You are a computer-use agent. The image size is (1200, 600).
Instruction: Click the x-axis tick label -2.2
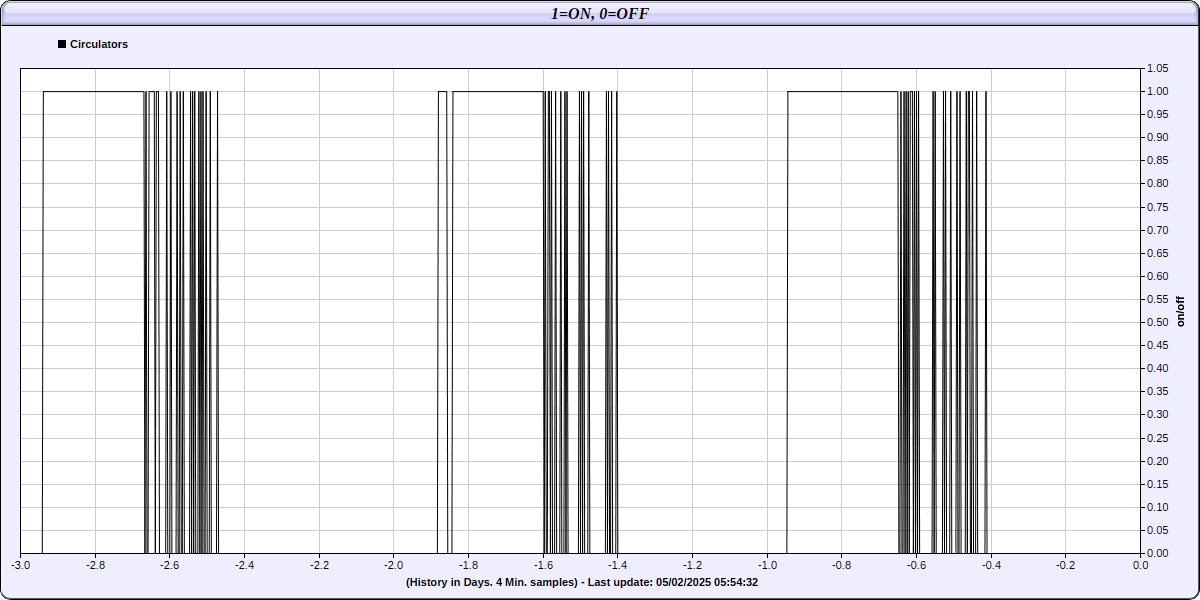(x=319, y=565)
